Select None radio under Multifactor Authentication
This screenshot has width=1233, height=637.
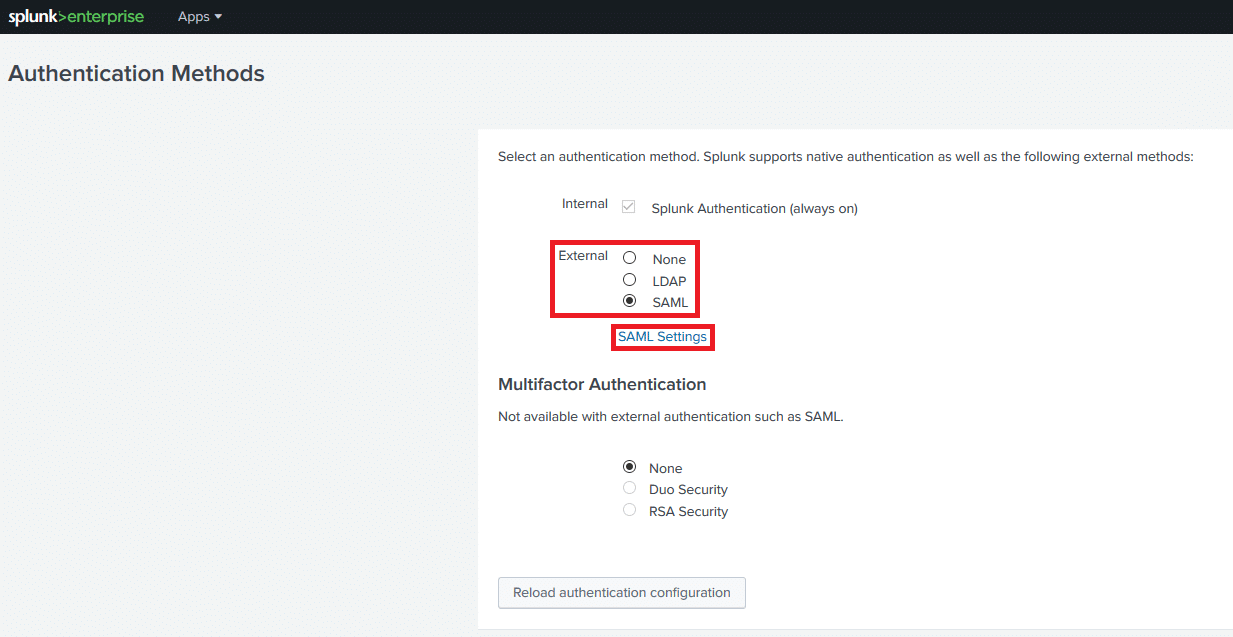(630, 467)
